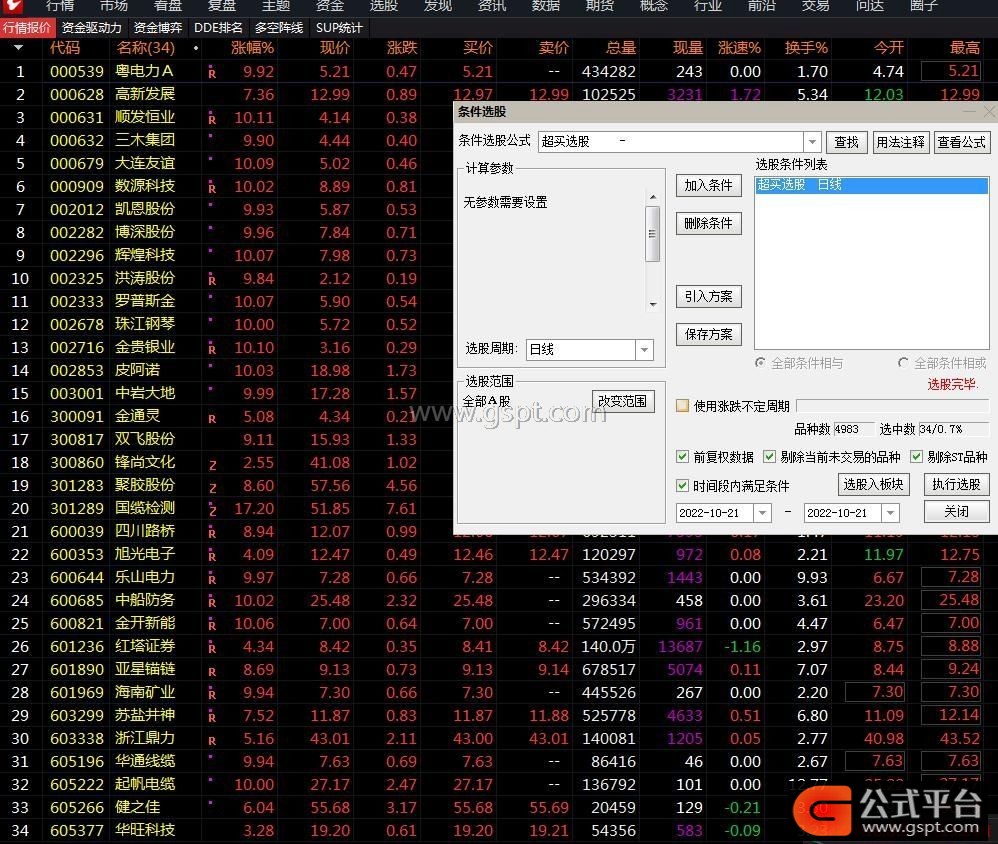Click the 关闭 button

pyautogui.click(x=956, y=511)
